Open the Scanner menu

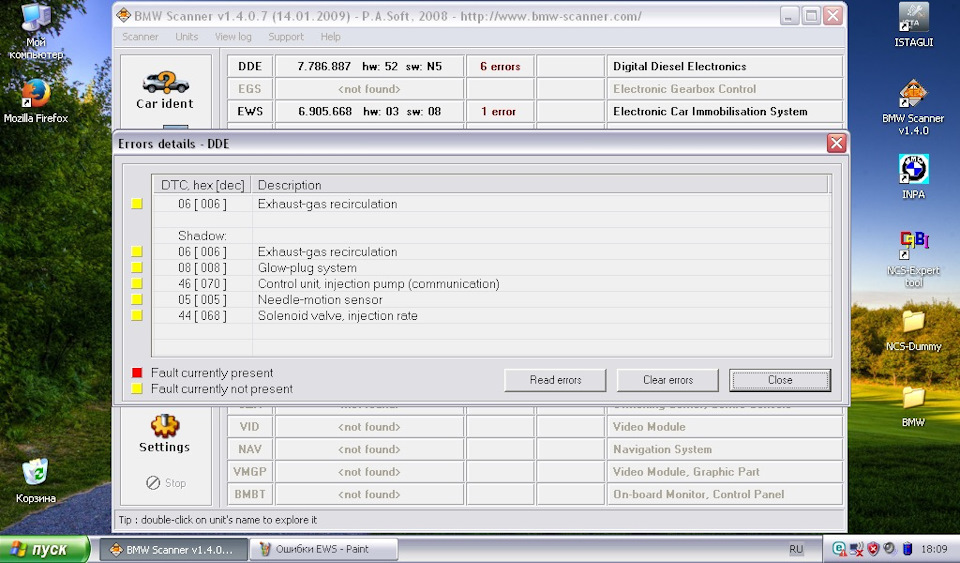click(140, 37)
